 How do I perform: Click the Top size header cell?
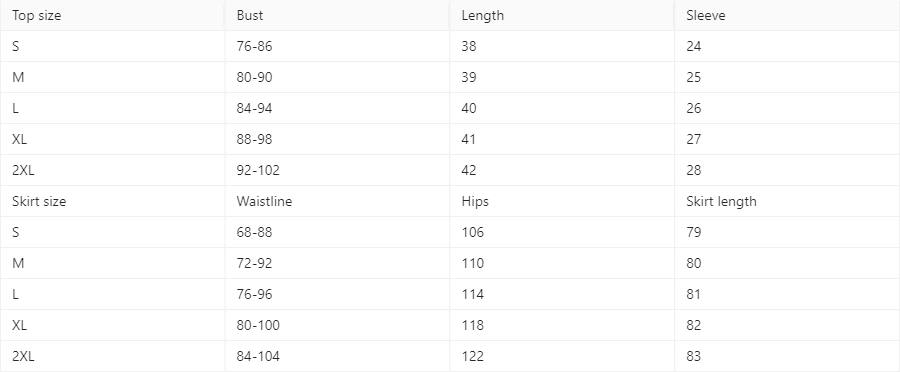[112, 16]
